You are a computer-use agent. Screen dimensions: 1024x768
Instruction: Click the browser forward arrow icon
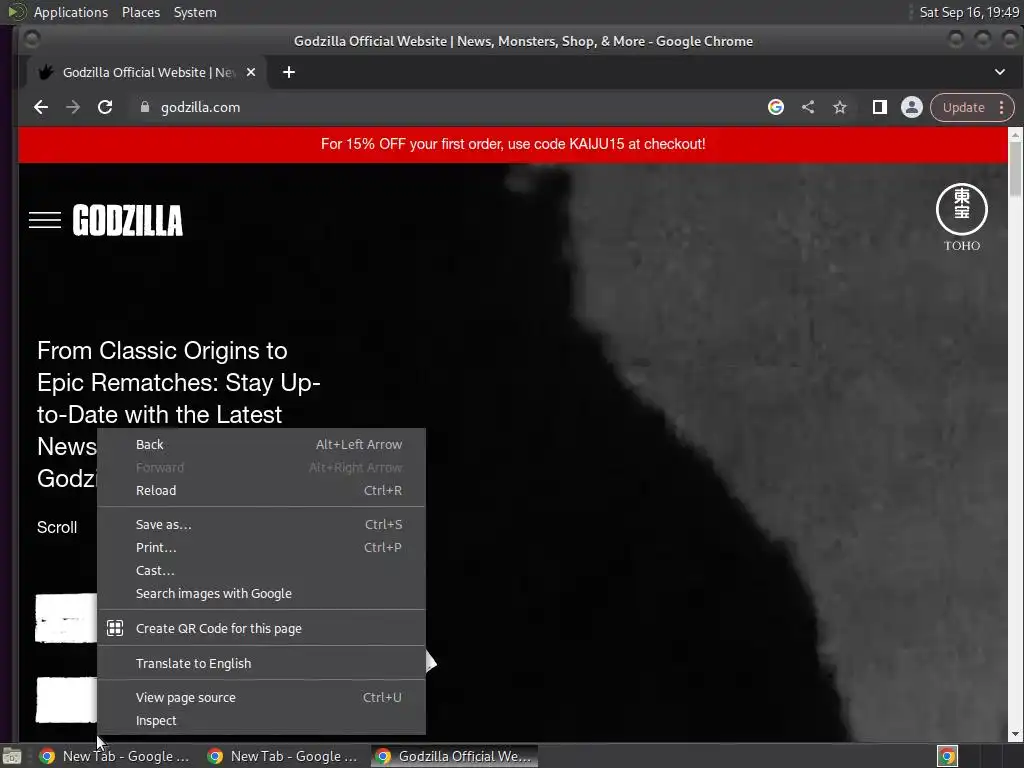coord(72,107)
